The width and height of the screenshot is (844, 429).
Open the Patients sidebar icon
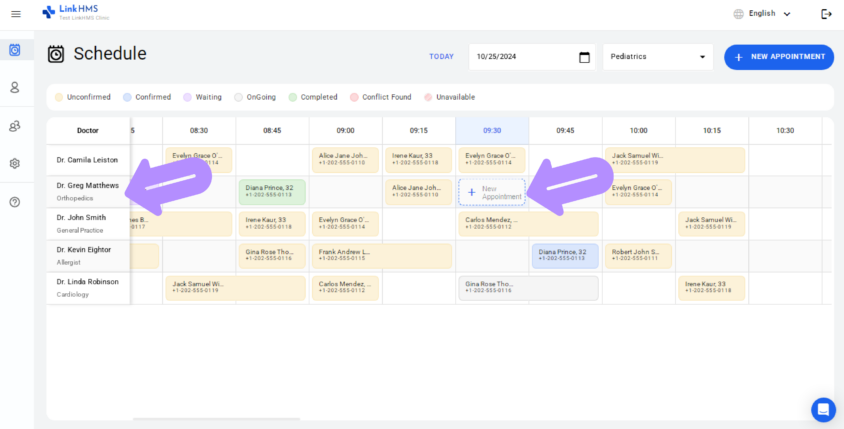pyautogui.click(x=15, y=88)
